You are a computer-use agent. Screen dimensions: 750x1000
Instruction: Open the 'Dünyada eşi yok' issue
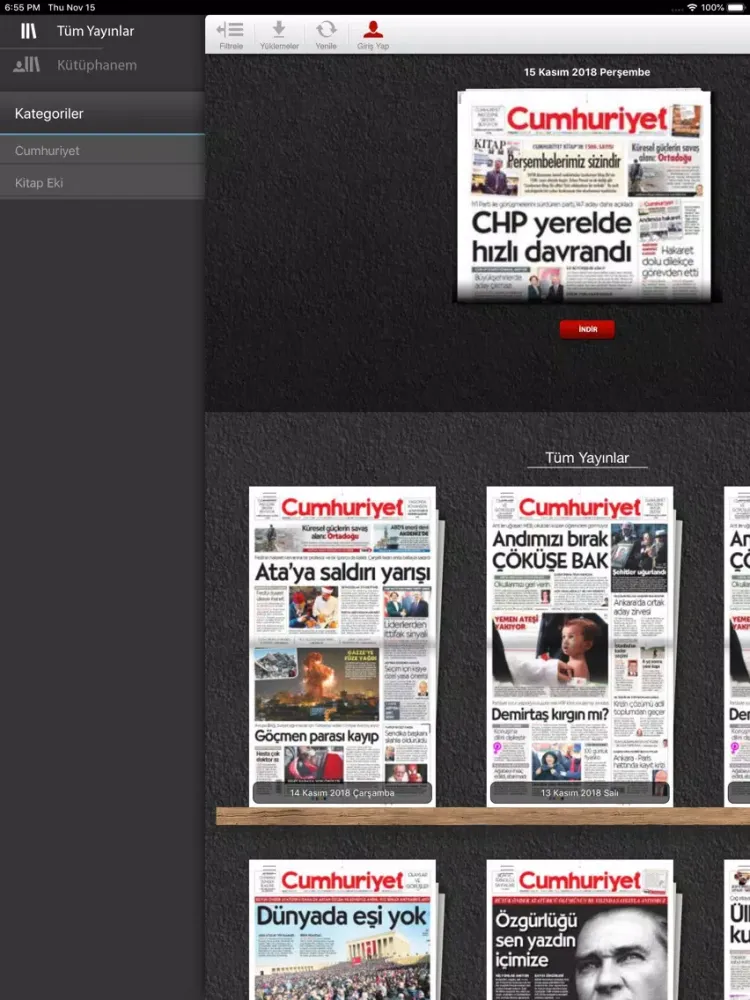point(342,929)
